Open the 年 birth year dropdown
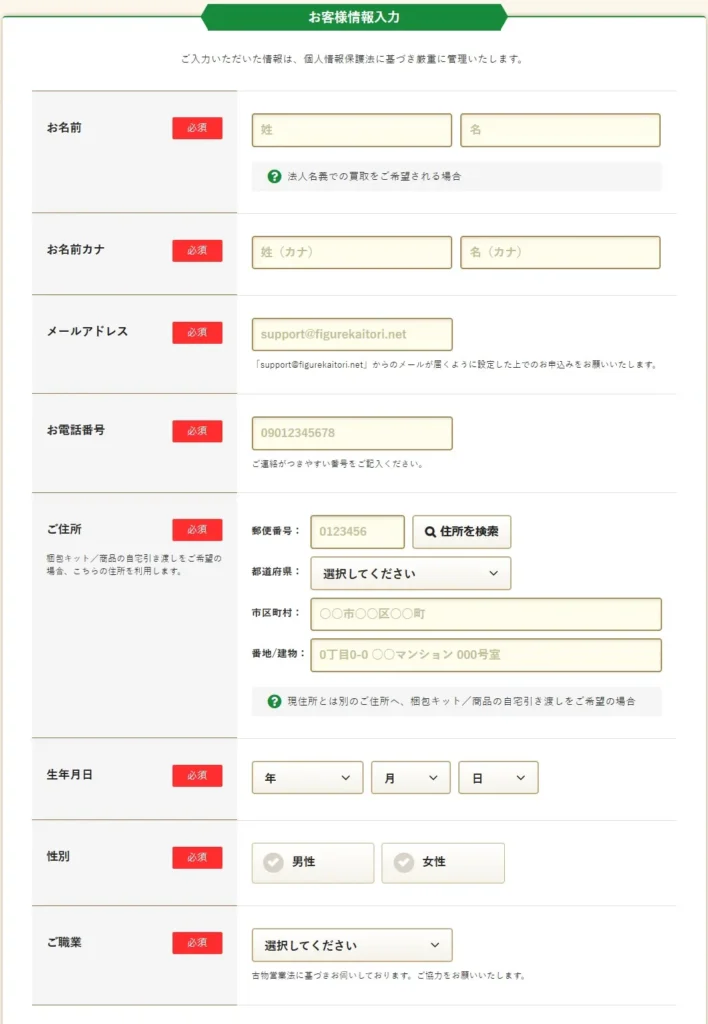Image resolution: width=708 pixels, height=1024 pixels. coord(307,777)
